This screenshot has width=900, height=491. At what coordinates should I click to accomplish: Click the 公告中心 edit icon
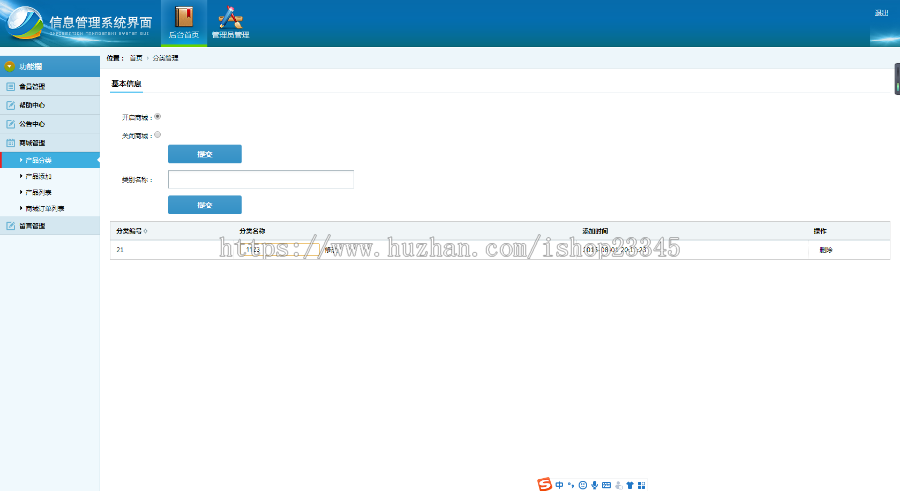(10, 124)
